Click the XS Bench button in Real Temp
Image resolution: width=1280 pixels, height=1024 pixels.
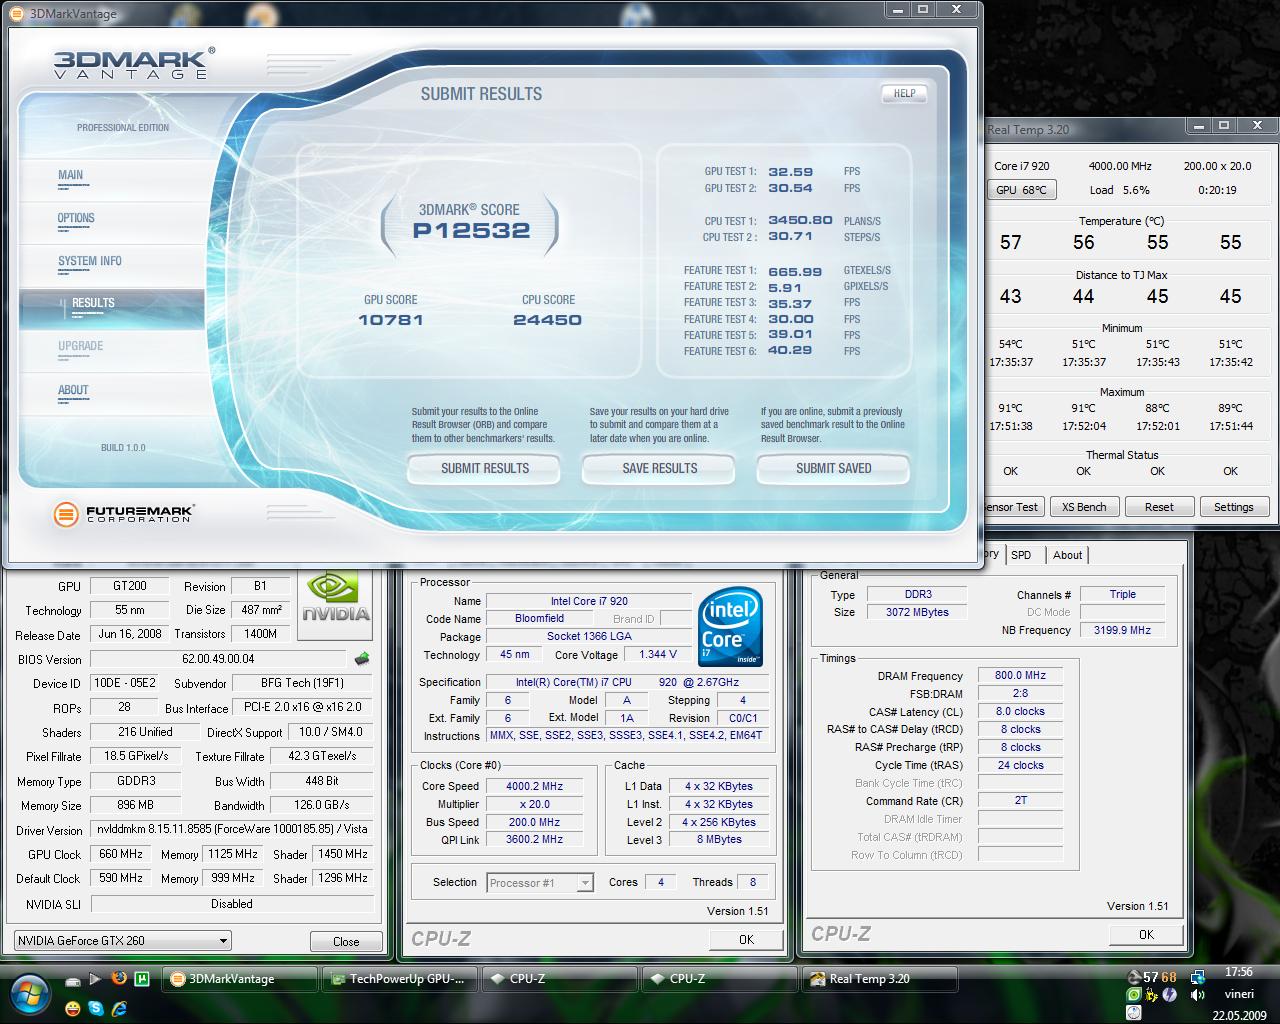1084,507
